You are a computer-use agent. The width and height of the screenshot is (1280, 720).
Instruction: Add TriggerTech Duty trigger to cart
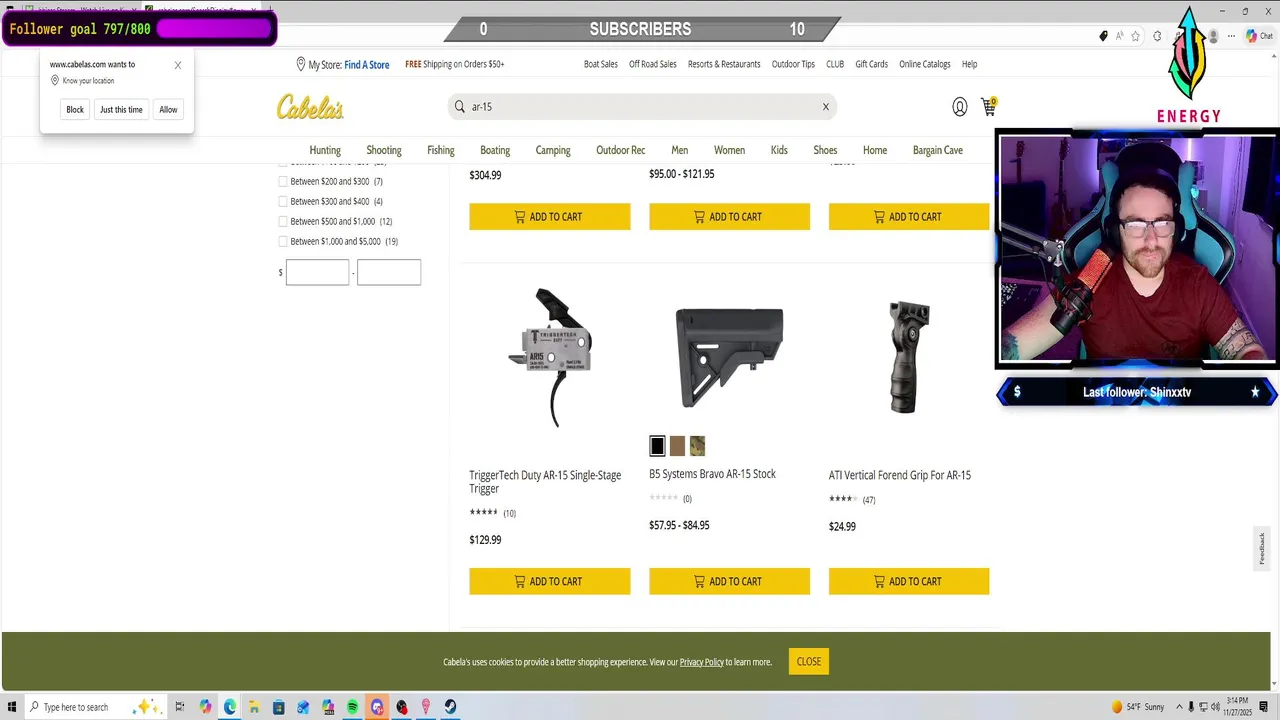(x=550, y=581)
